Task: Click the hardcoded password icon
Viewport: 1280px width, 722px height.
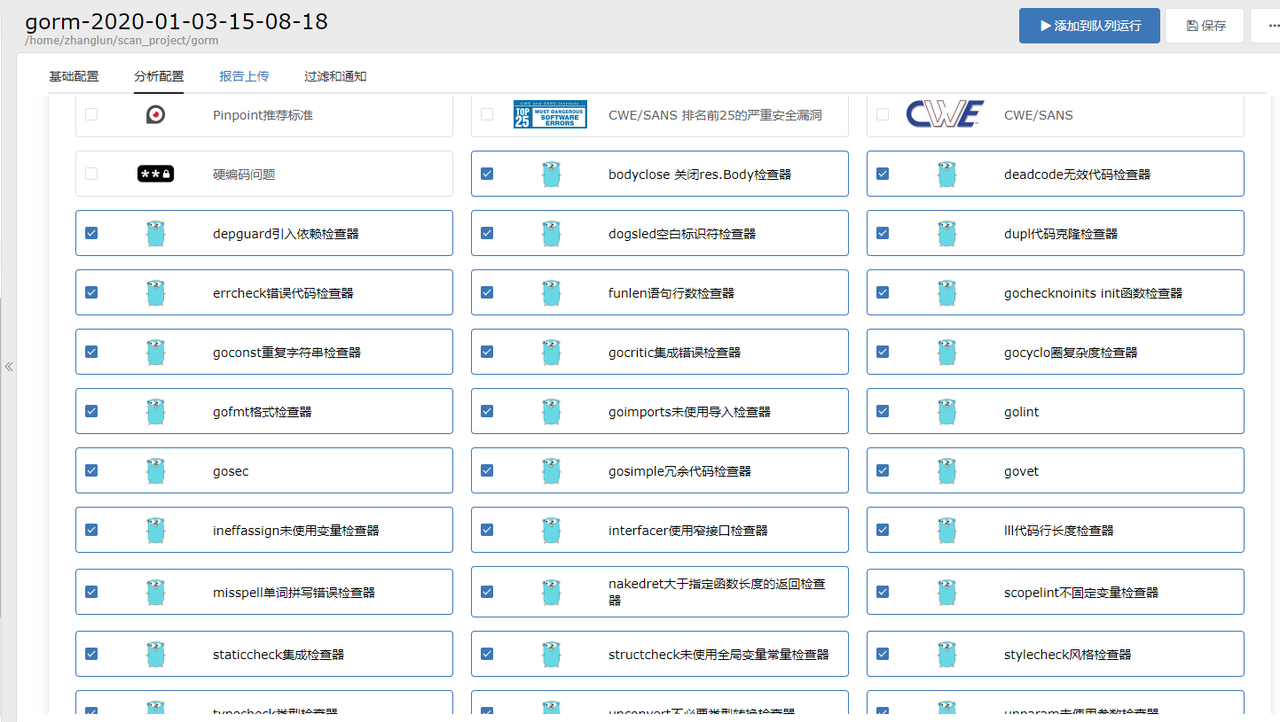Action: (155, 174)
